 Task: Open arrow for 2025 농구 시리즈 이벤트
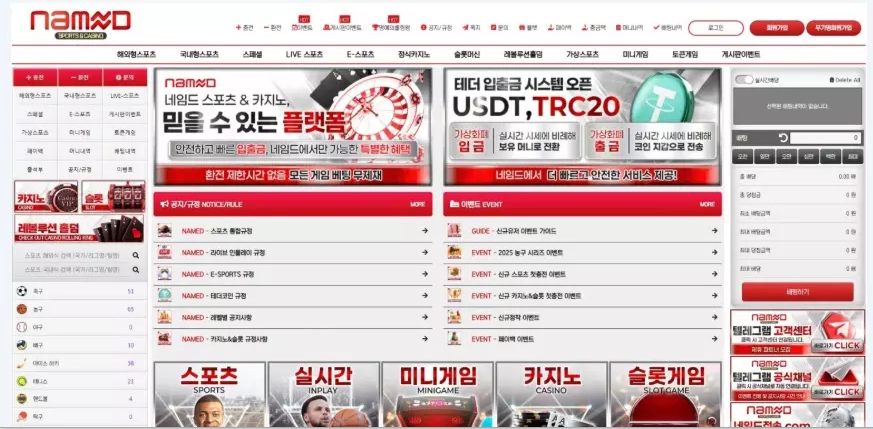[714, 252]
